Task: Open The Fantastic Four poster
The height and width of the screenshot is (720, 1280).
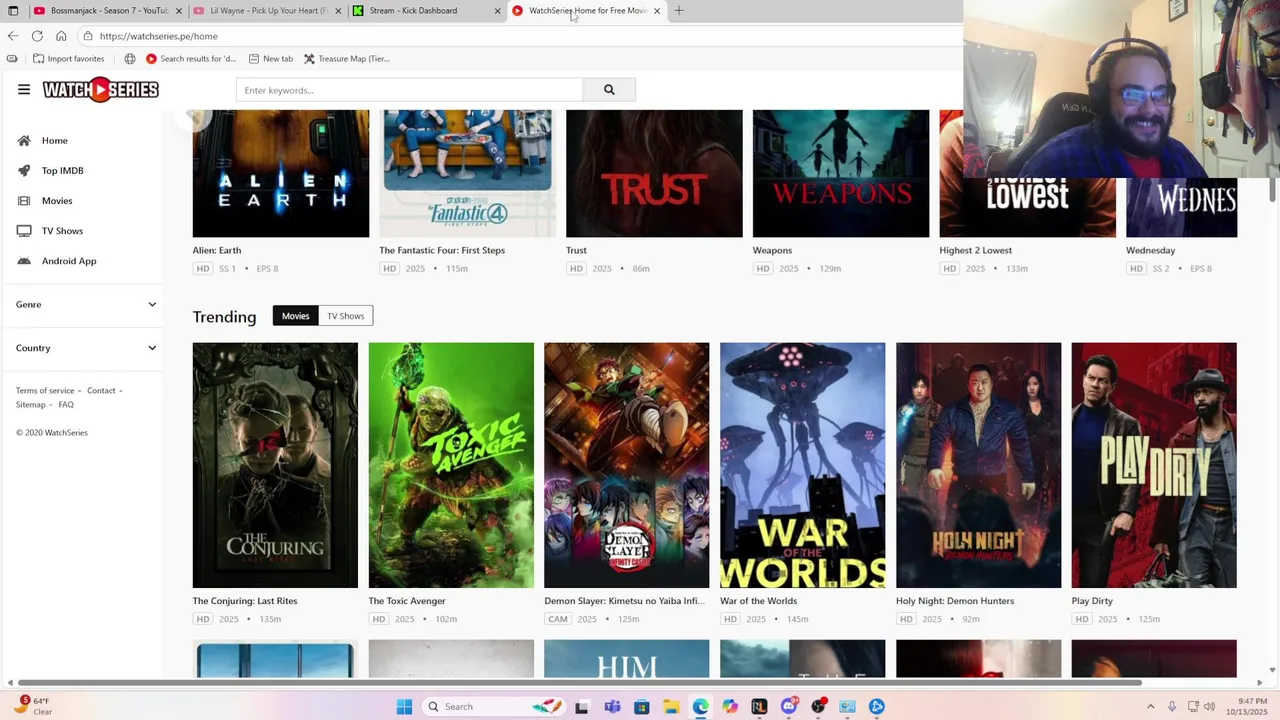Action: [x=467, y=174]
